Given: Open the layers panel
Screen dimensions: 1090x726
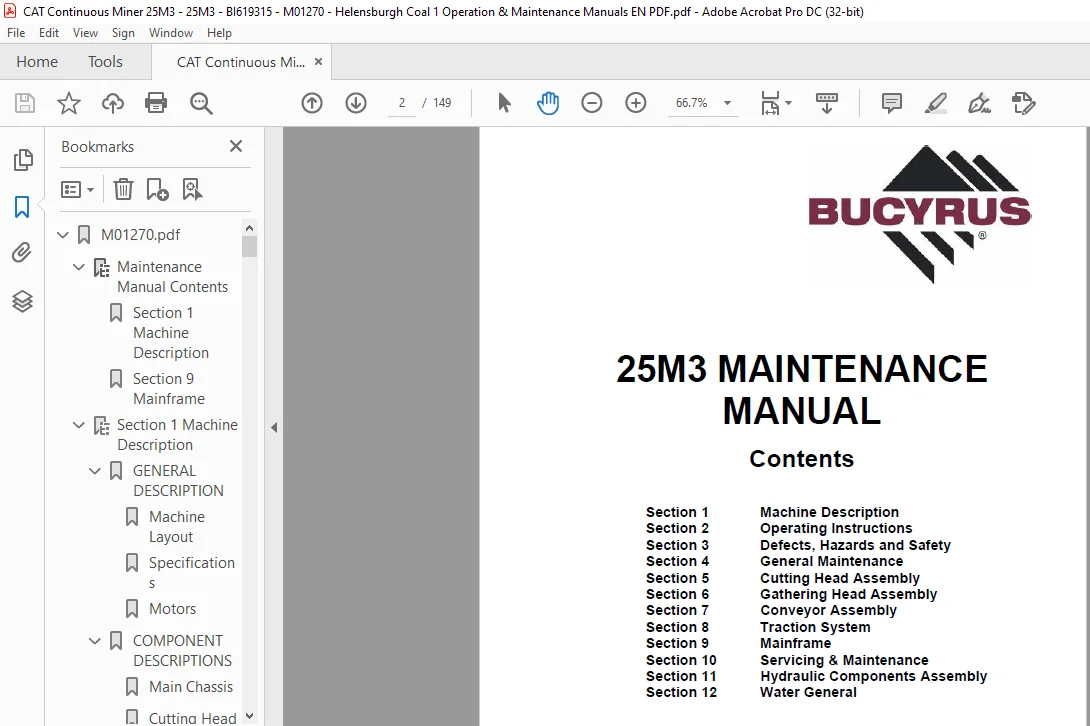Looking at the screenshot, I should 22,301.
